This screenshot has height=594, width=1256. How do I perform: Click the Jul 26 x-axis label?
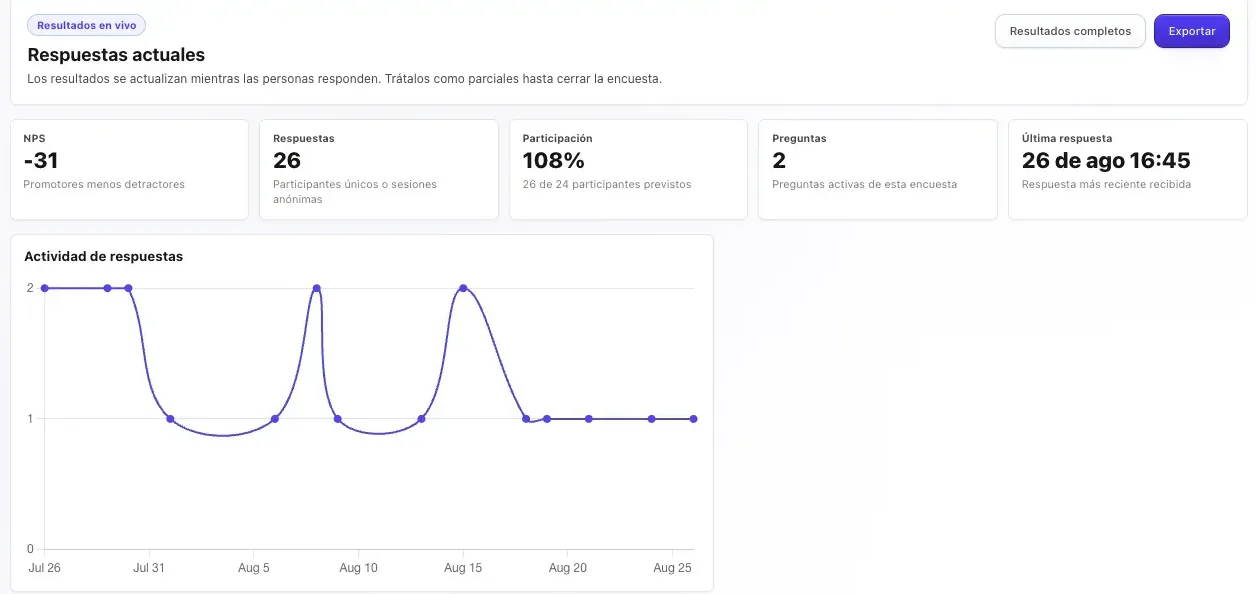point(44,568)
